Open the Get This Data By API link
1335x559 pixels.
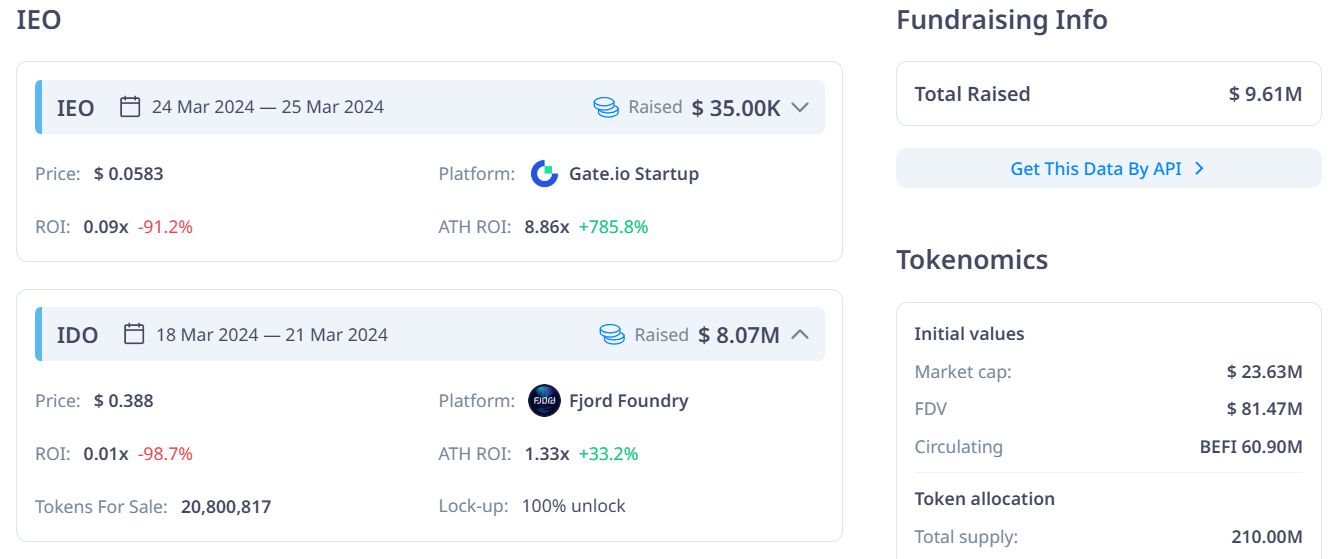click(x=1095, y=169)
